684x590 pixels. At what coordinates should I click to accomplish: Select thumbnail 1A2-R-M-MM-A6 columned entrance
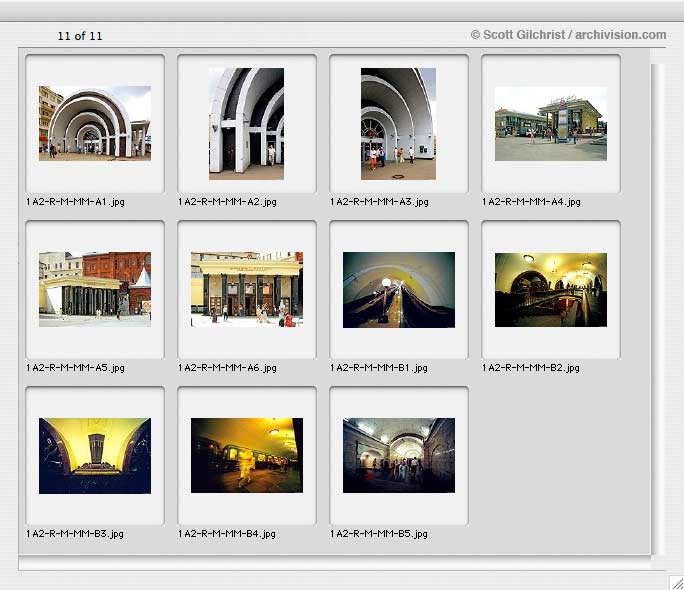click(x=247, y=289)
